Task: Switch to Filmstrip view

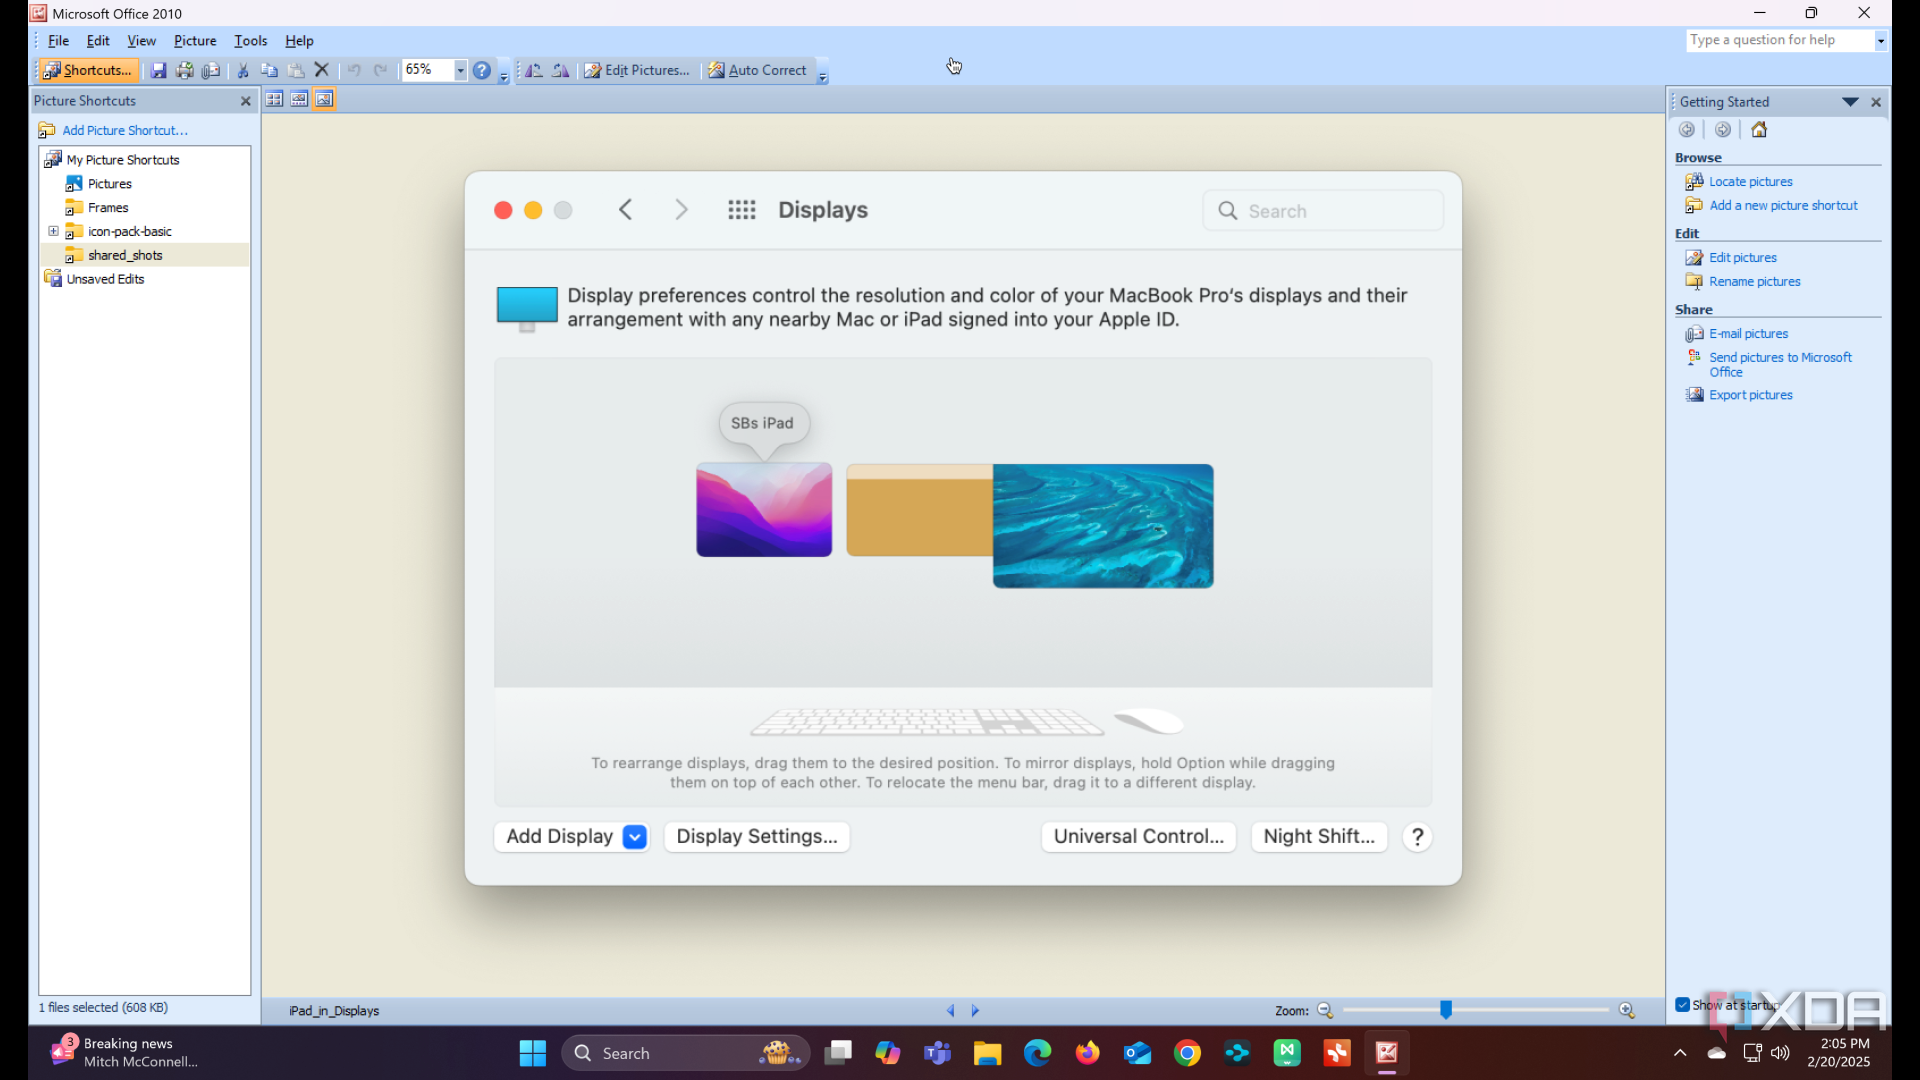Action: pos(298,99)
